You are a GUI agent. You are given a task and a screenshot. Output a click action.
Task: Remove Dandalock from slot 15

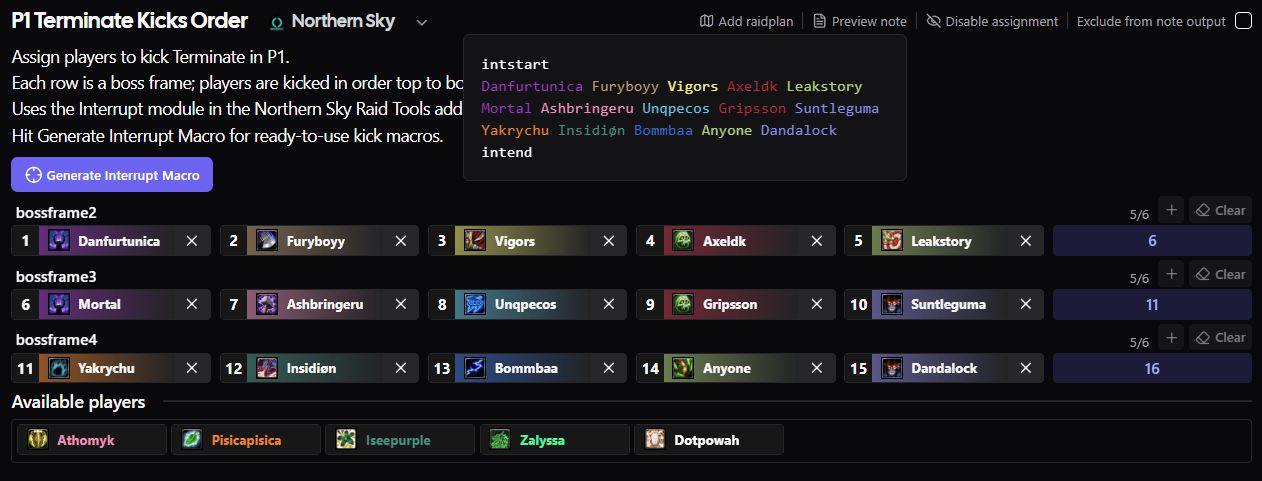1025,368
